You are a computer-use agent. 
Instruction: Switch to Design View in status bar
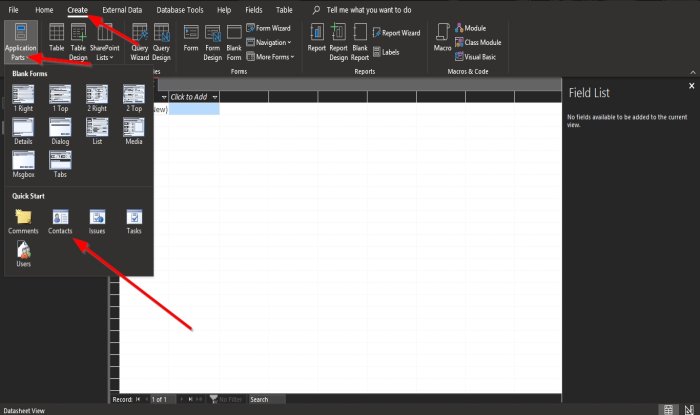point(689,409)
